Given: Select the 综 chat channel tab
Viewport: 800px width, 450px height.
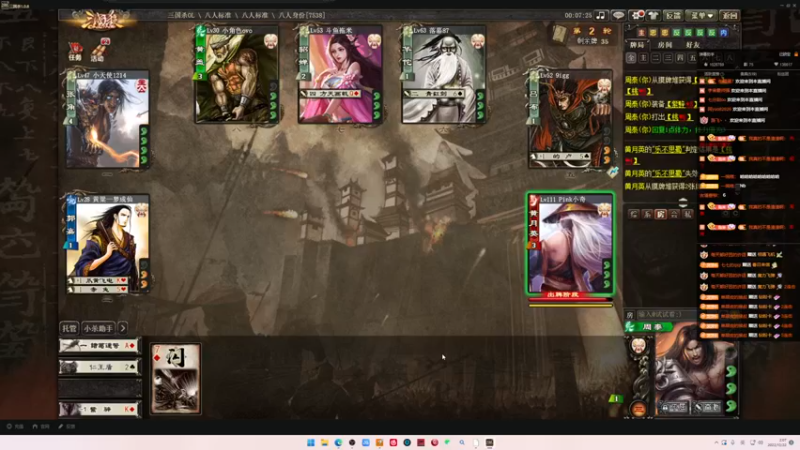Looking at the screenshot, I should click(633, 214).
